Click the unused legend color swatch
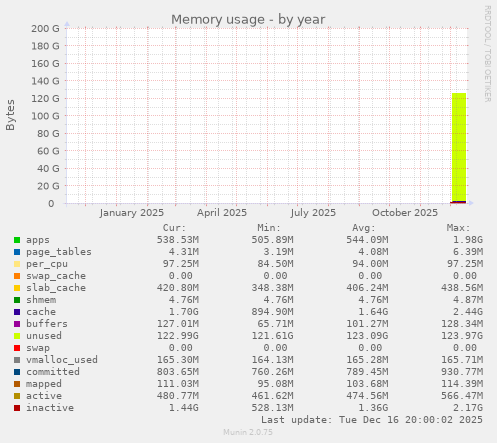Screen dimensions: 497x443 [x=17, y=336]
